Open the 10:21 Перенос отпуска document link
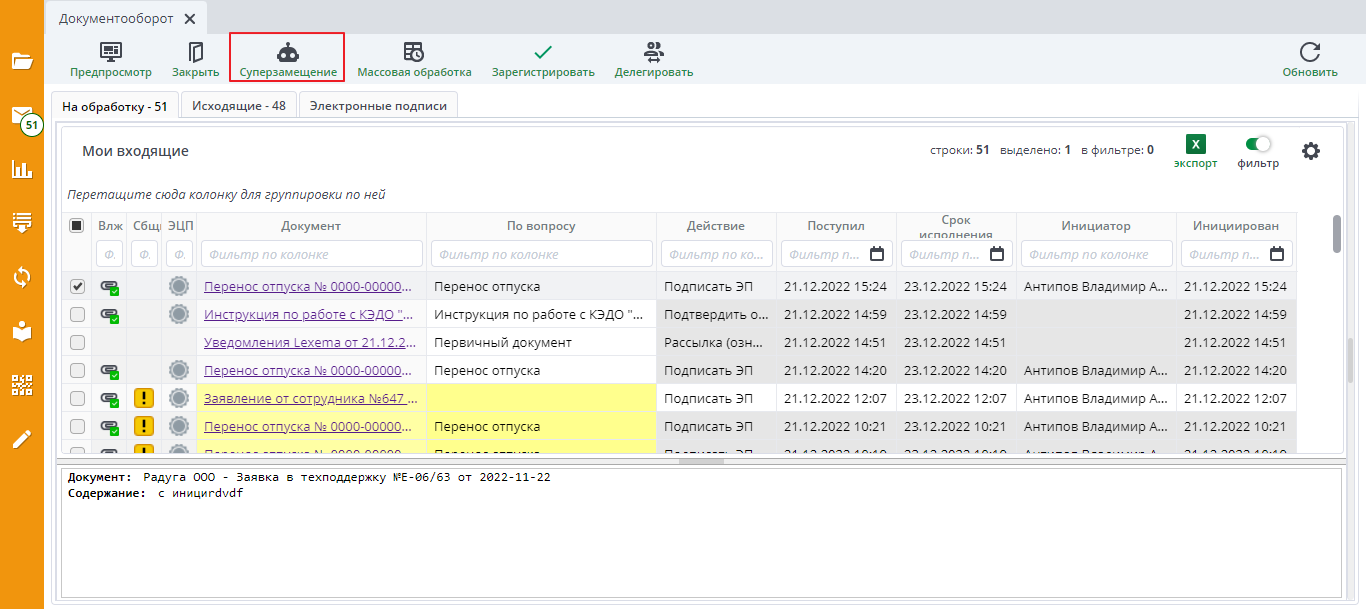 (x=309, y=426)
